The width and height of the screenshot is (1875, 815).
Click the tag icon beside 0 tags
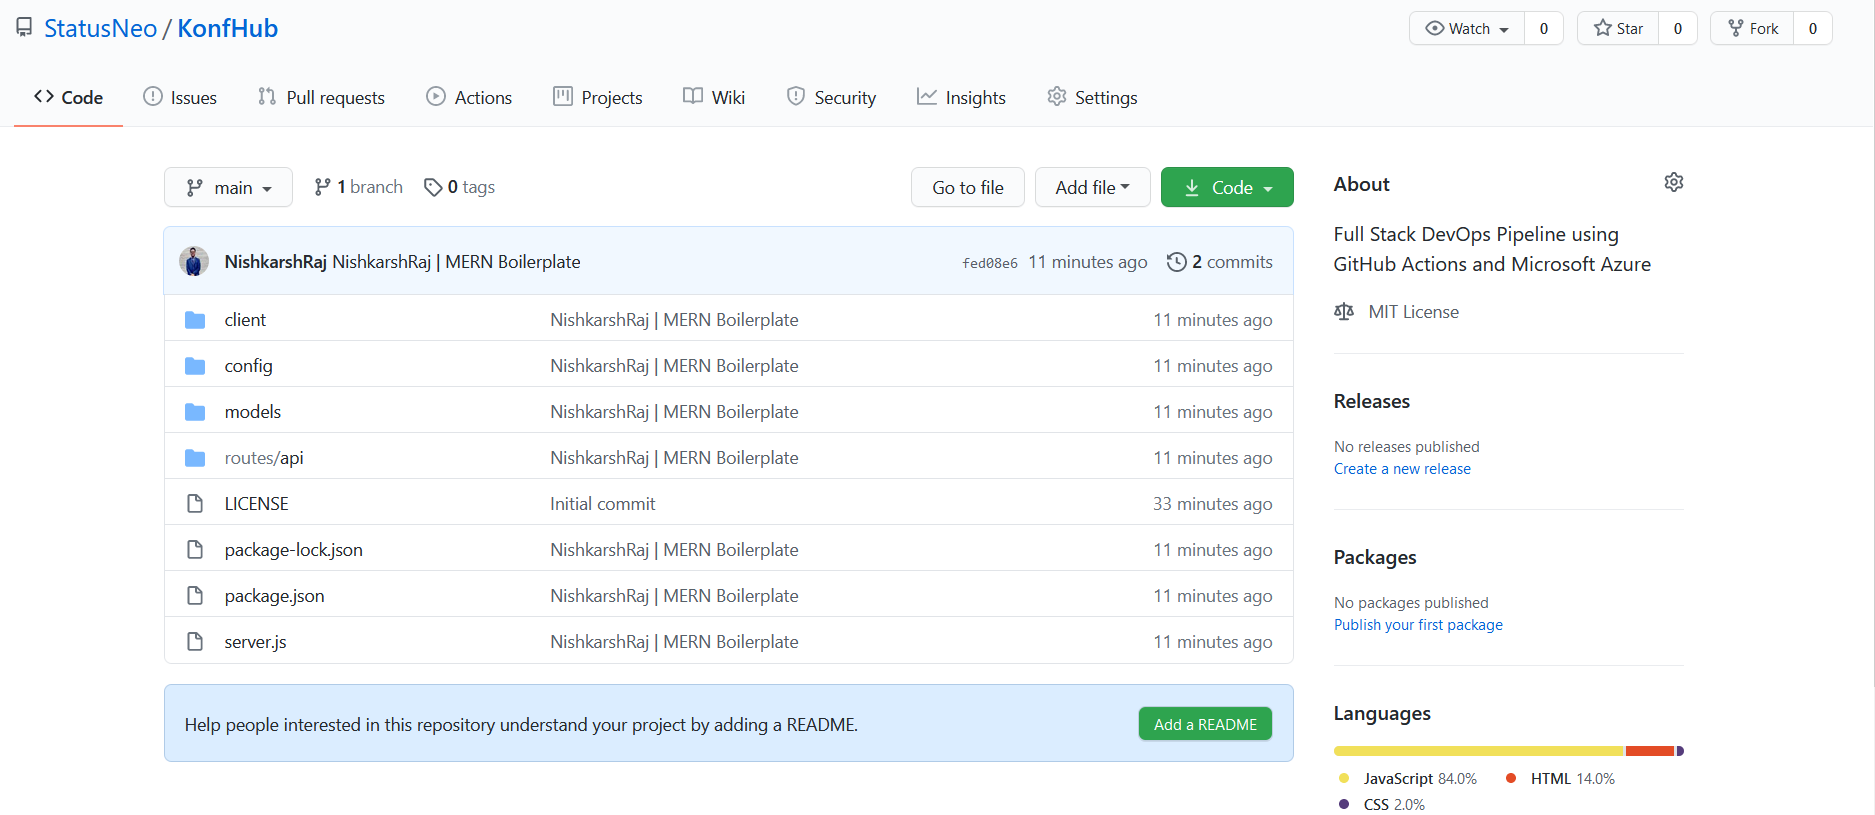[433, 187]
